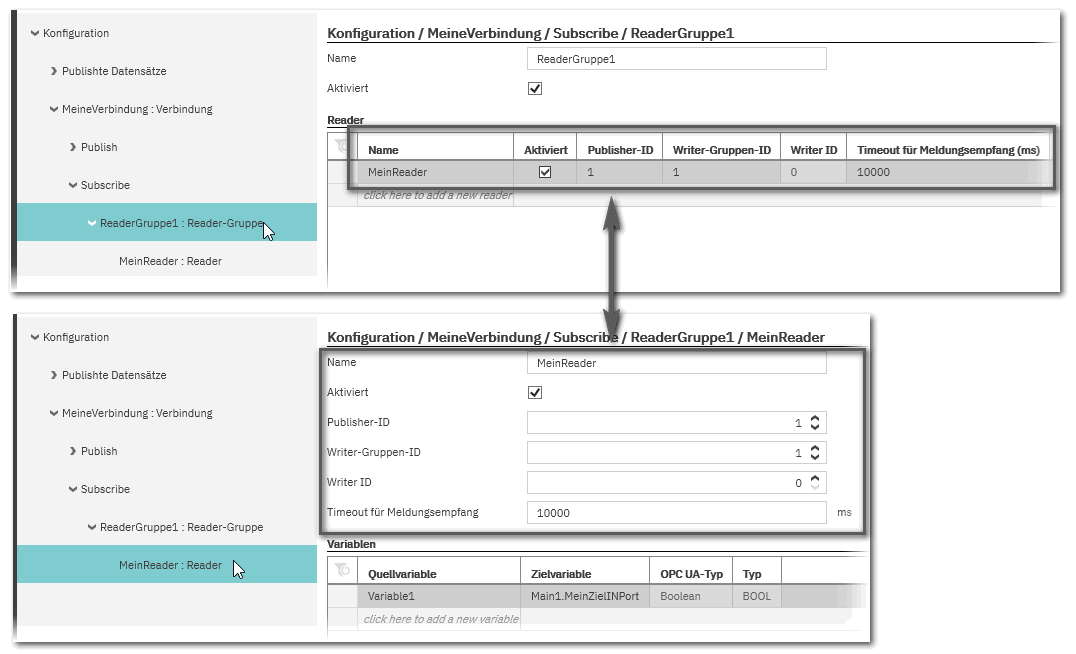The width and height of the screenshot is (1076, 654).
Task: Collapse the Subscribe node on the ReaderGruppe1 page
Action: coord(73,185)
